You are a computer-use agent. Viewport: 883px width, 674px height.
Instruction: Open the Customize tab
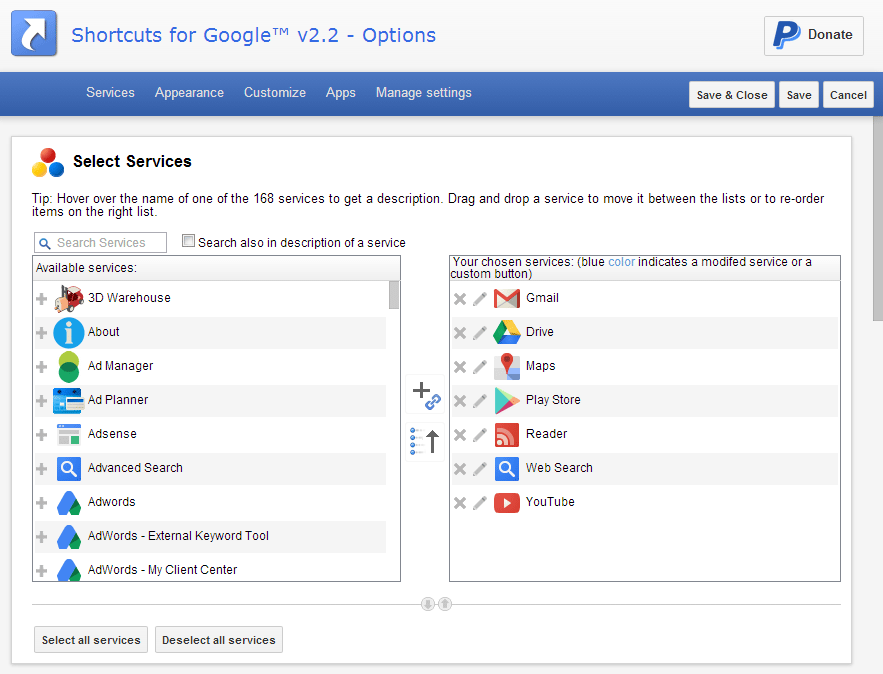[x=275, y=93]
